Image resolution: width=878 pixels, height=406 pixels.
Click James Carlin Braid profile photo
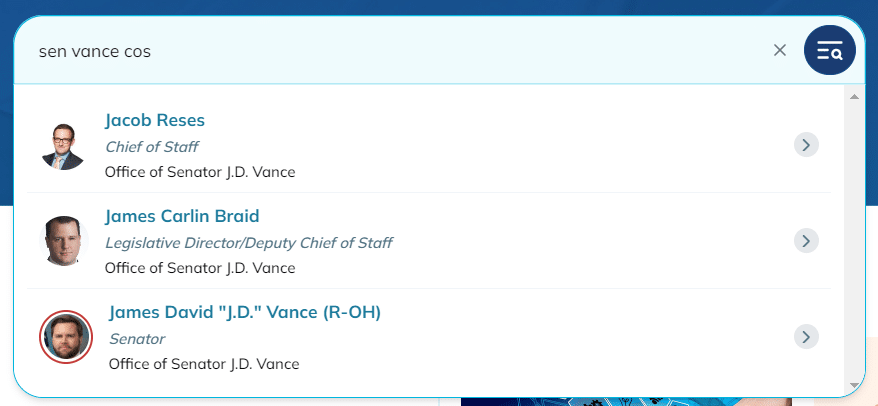(x=63, y=241)
